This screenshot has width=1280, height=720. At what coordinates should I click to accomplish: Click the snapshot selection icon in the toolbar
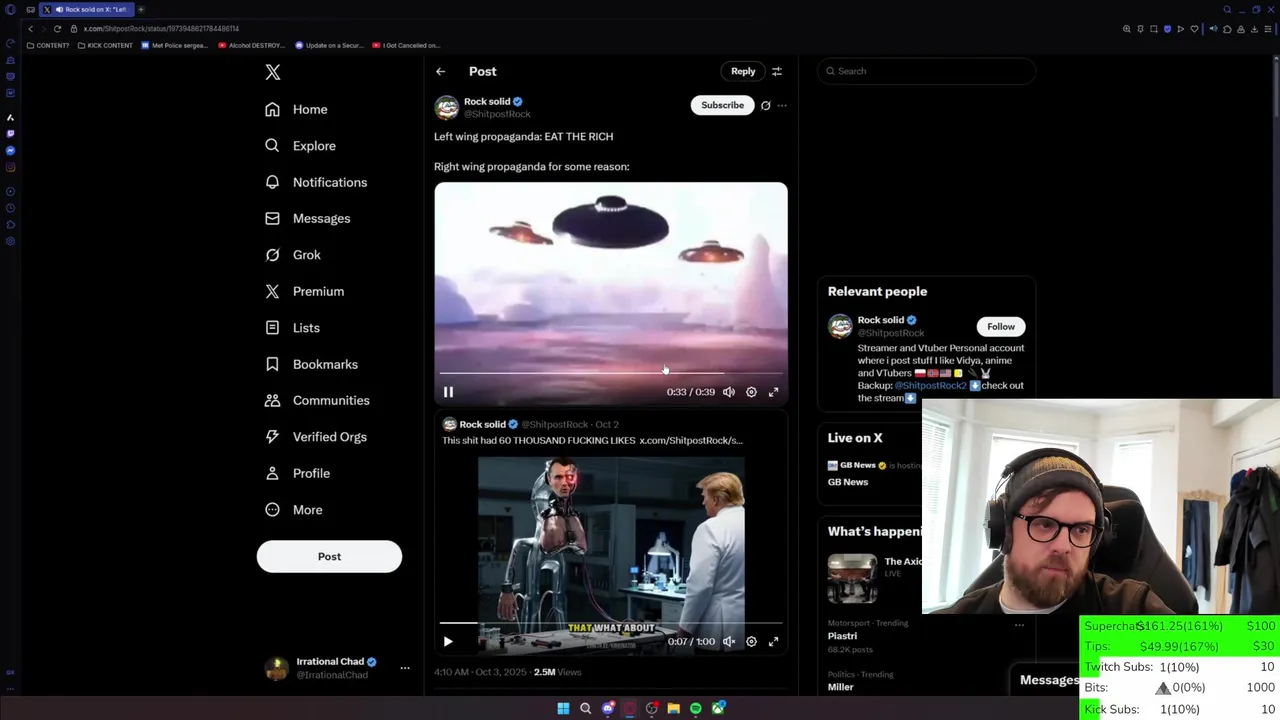point(1153,29)
